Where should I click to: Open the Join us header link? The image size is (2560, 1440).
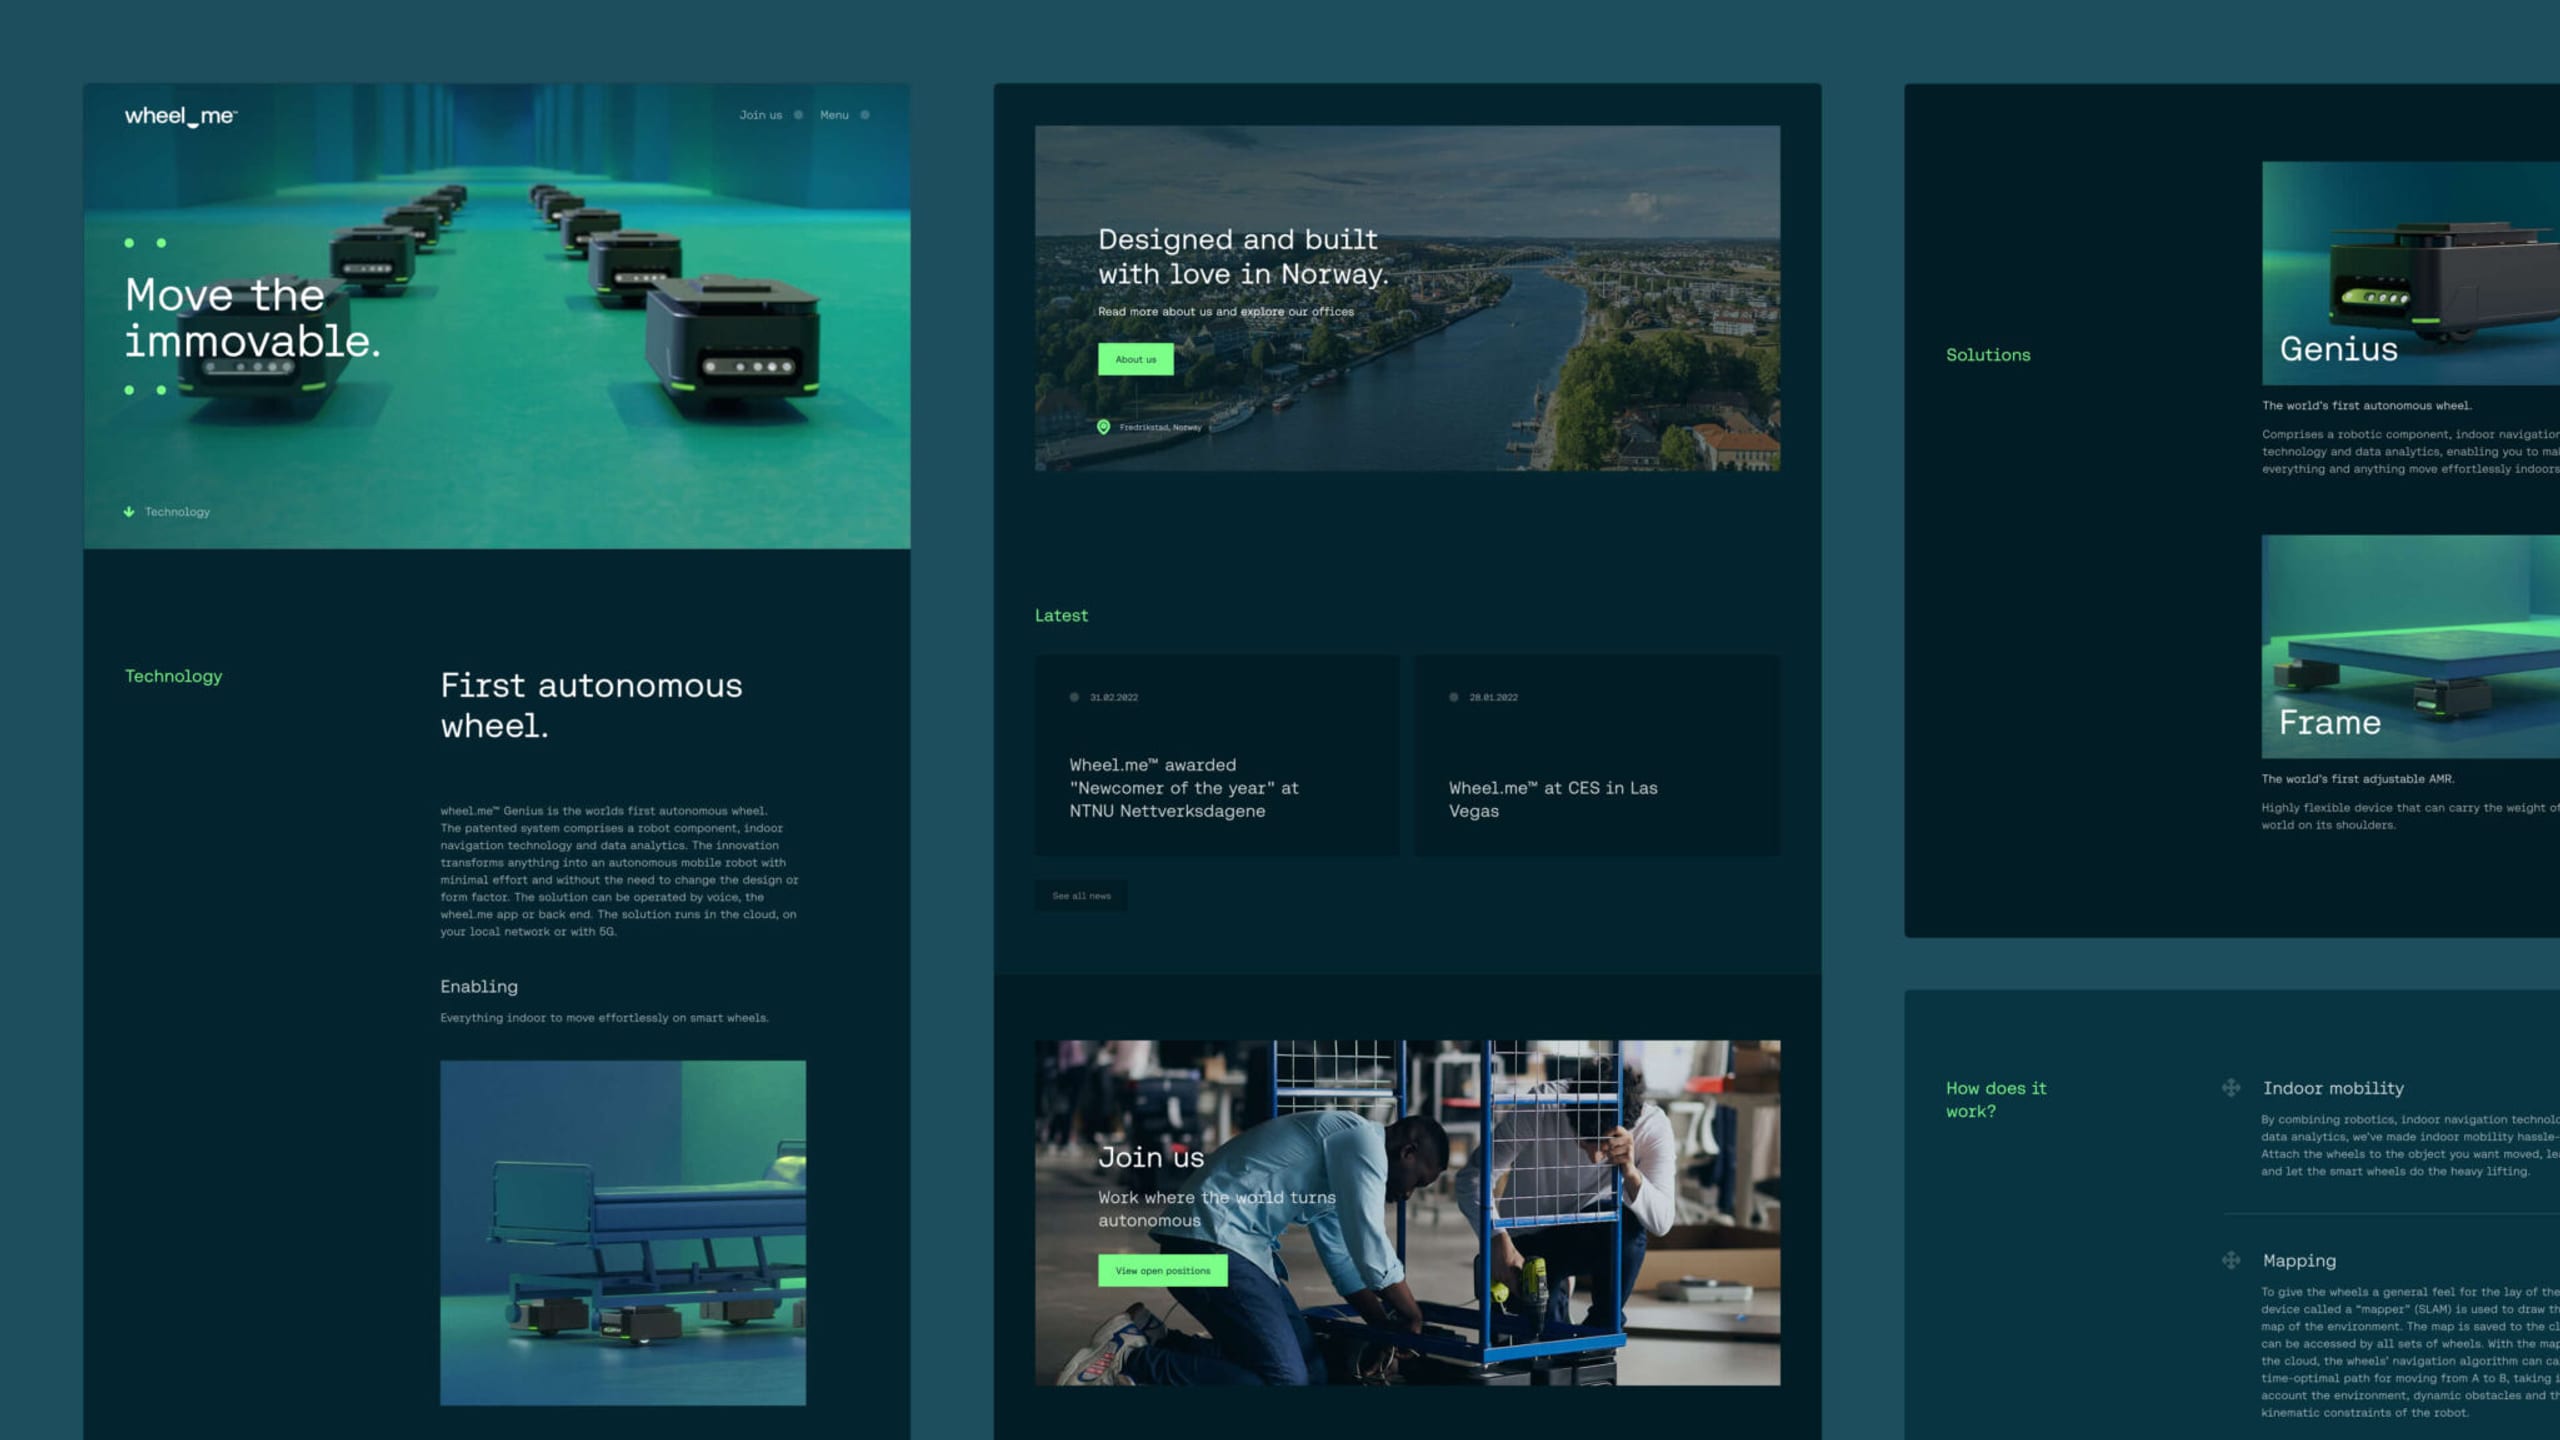click(x=760, y=115)
